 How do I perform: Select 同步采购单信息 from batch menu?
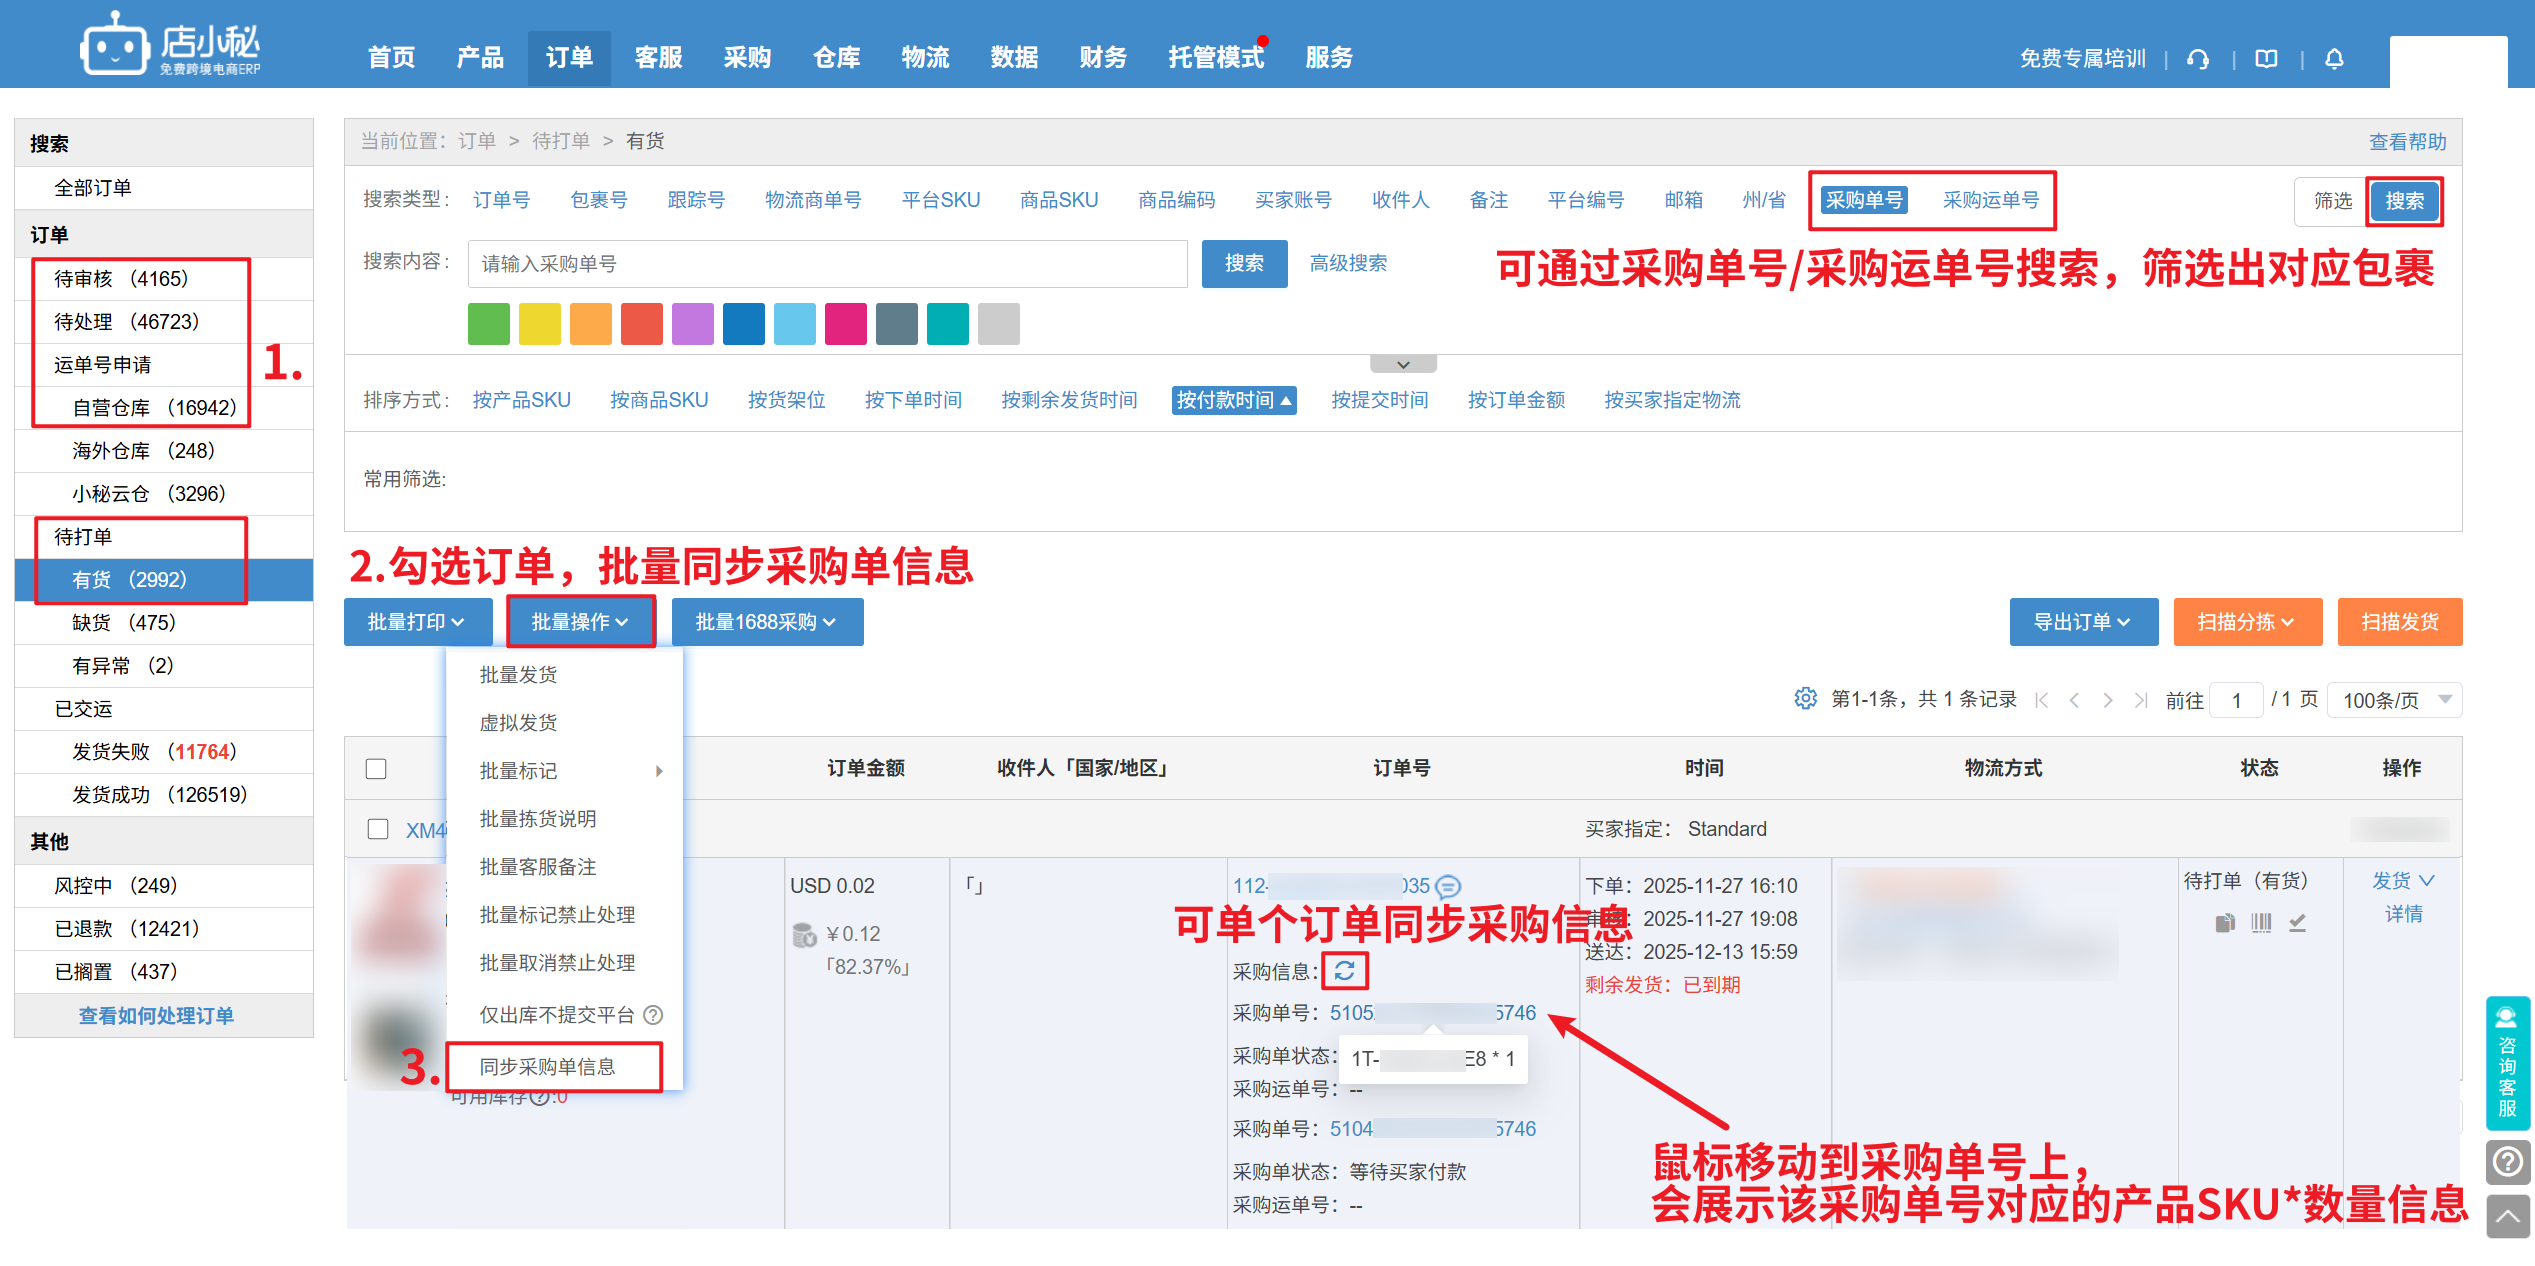(x=548, y=1067)
